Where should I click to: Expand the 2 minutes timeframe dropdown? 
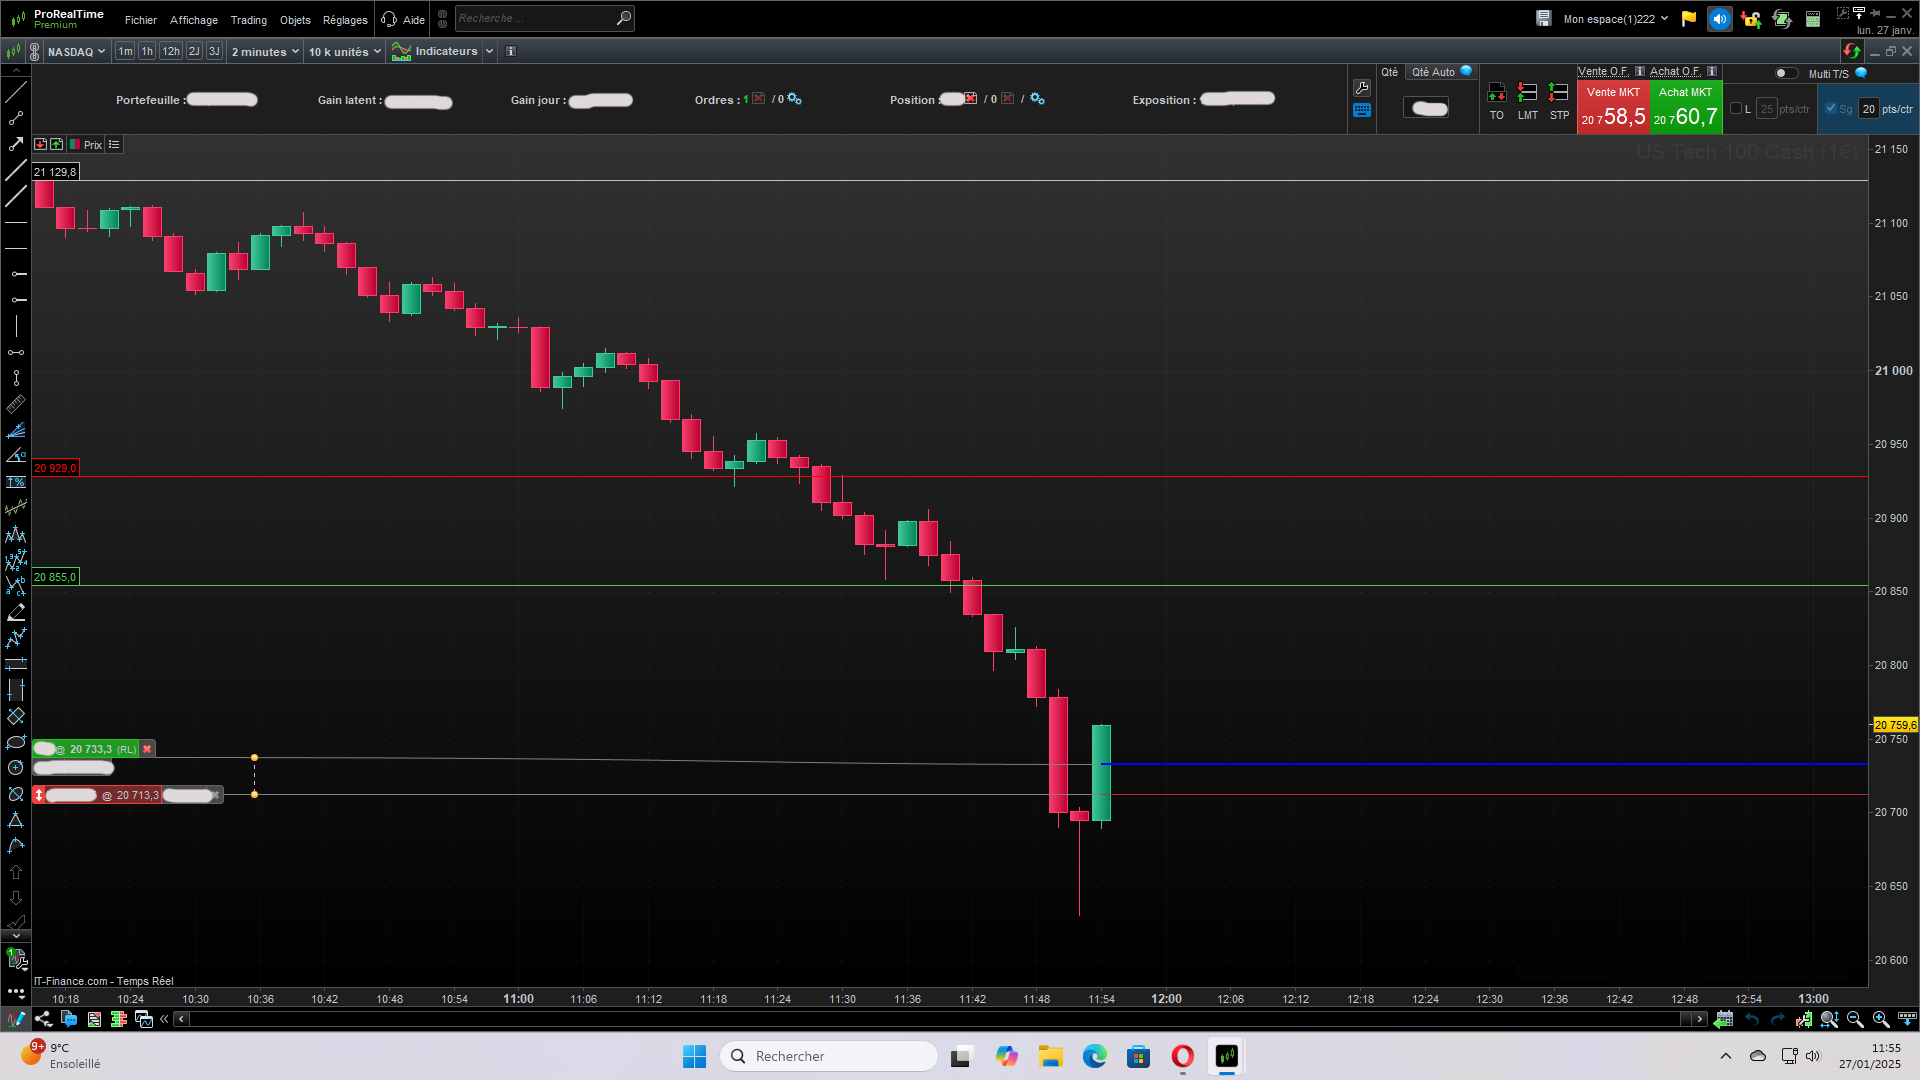(265, 52)
